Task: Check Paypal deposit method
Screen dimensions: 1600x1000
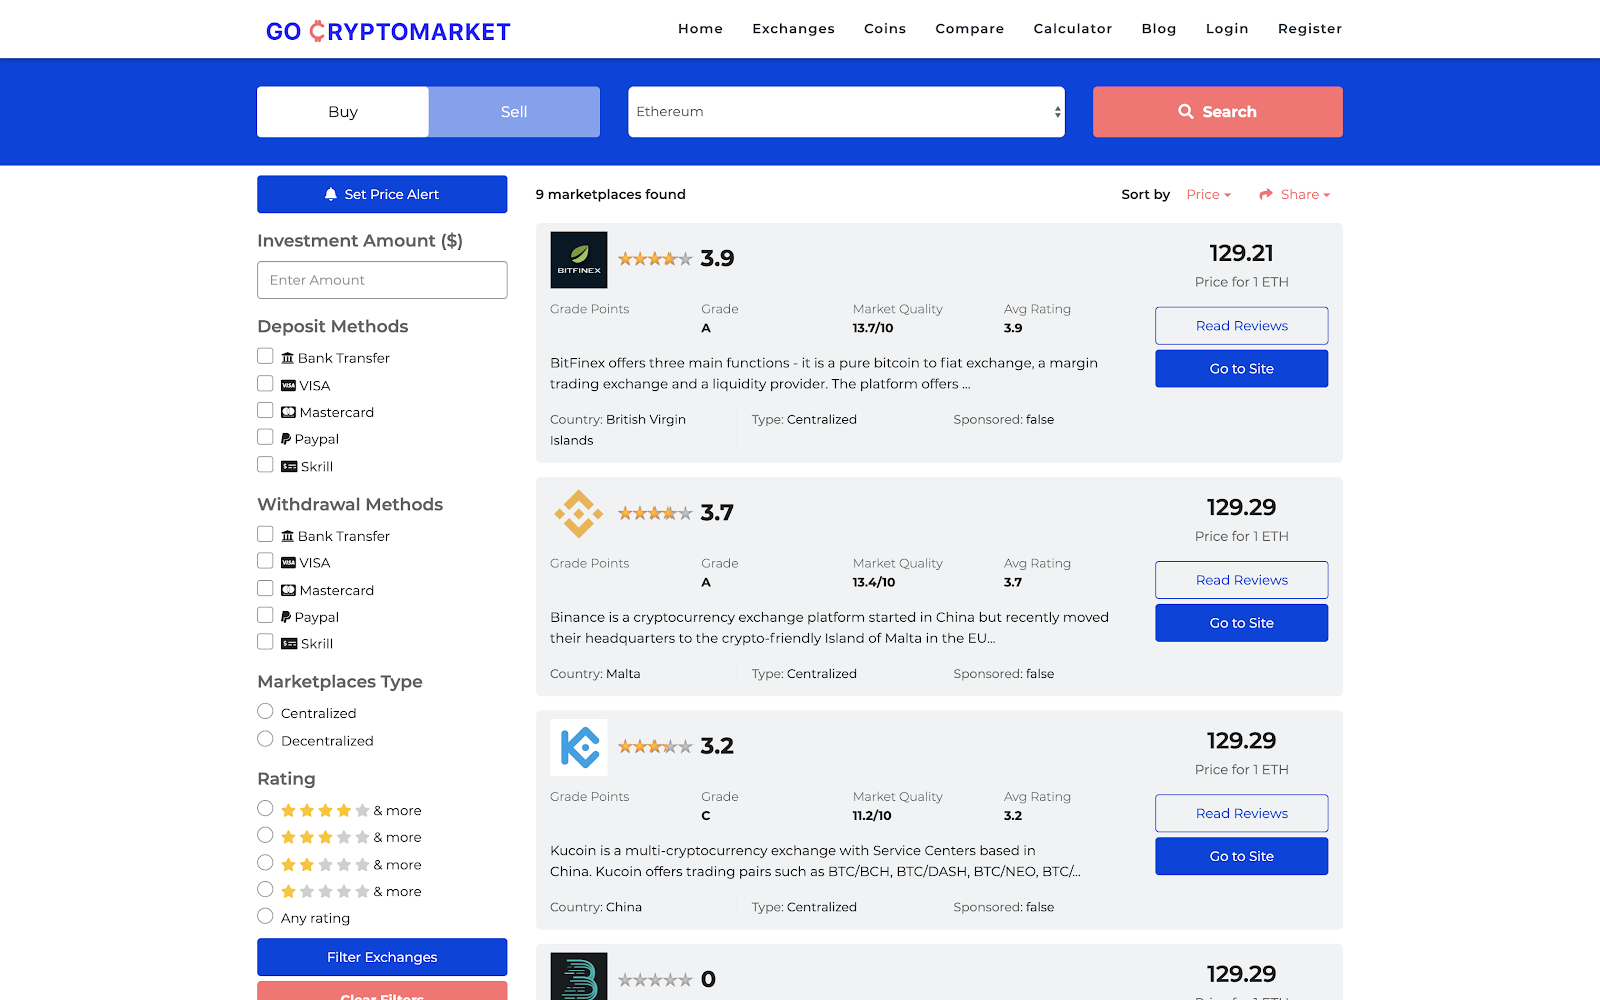Action: coord(265,437)
